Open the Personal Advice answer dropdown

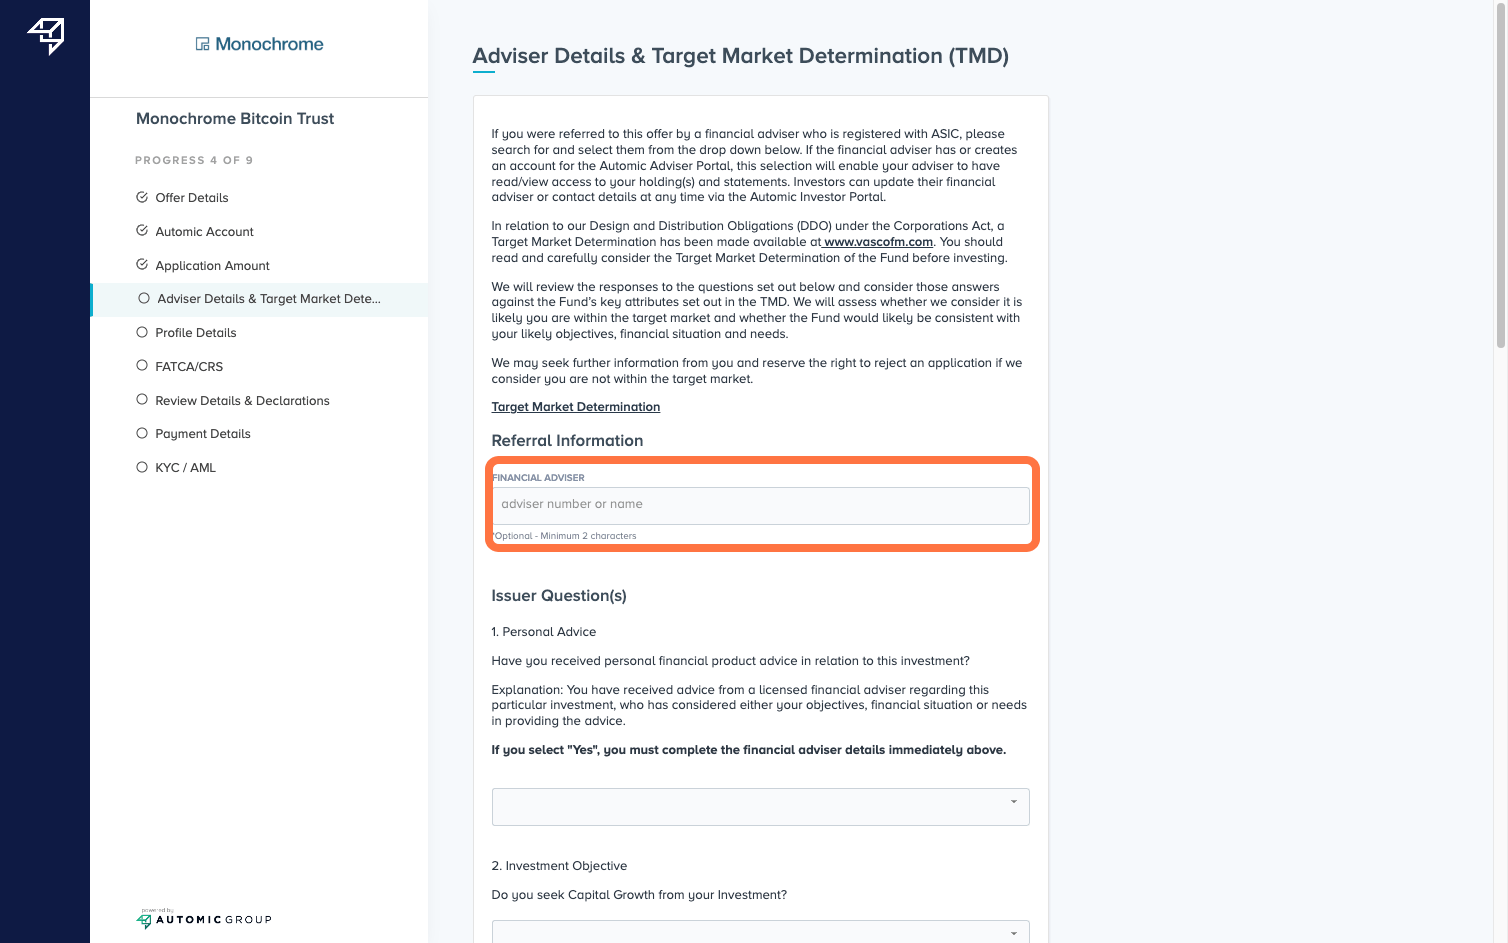(760, 807)
